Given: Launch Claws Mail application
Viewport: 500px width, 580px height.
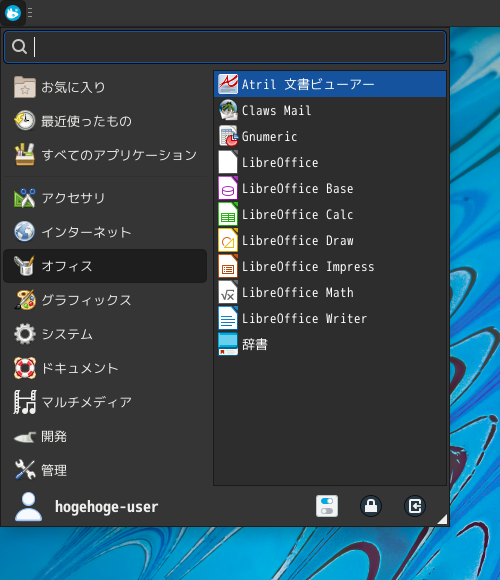Looking at the screenshot, I should [x=330, y=110].
